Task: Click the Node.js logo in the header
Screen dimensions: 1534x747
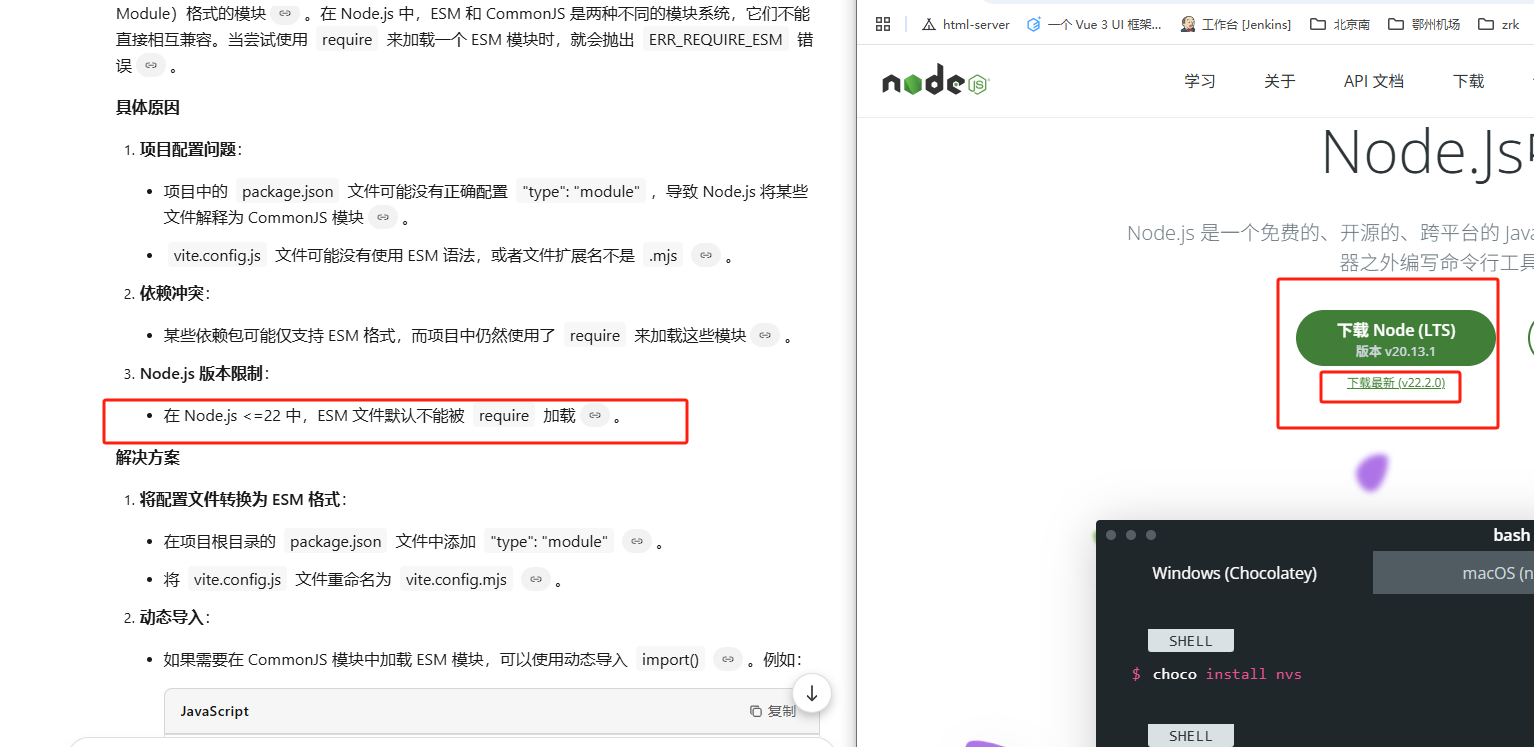Action: tap(934, 81)
